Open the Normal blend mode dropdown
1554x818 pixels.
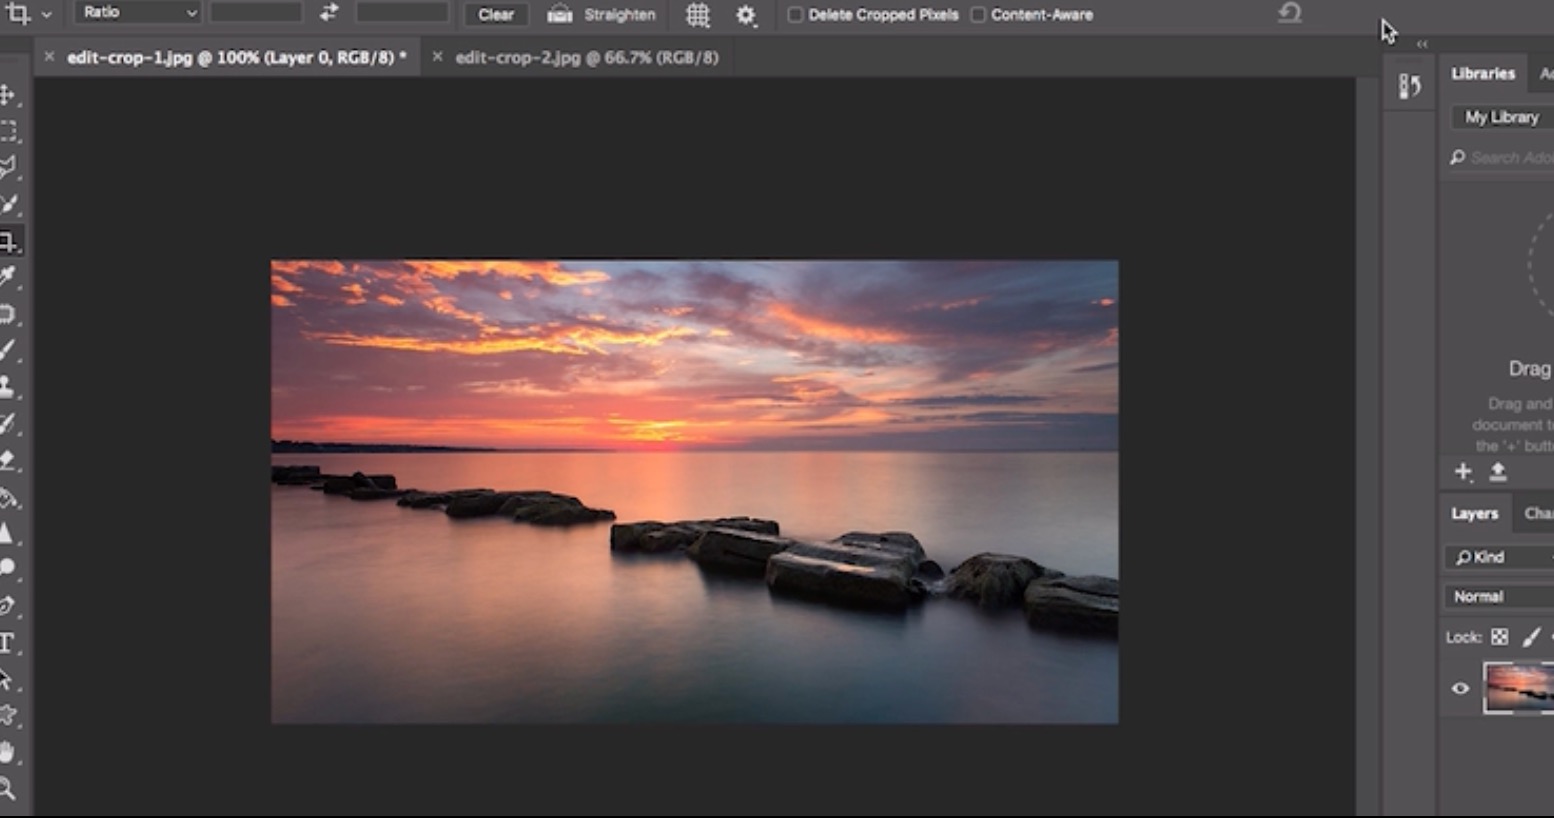(x=1498, y=596)
